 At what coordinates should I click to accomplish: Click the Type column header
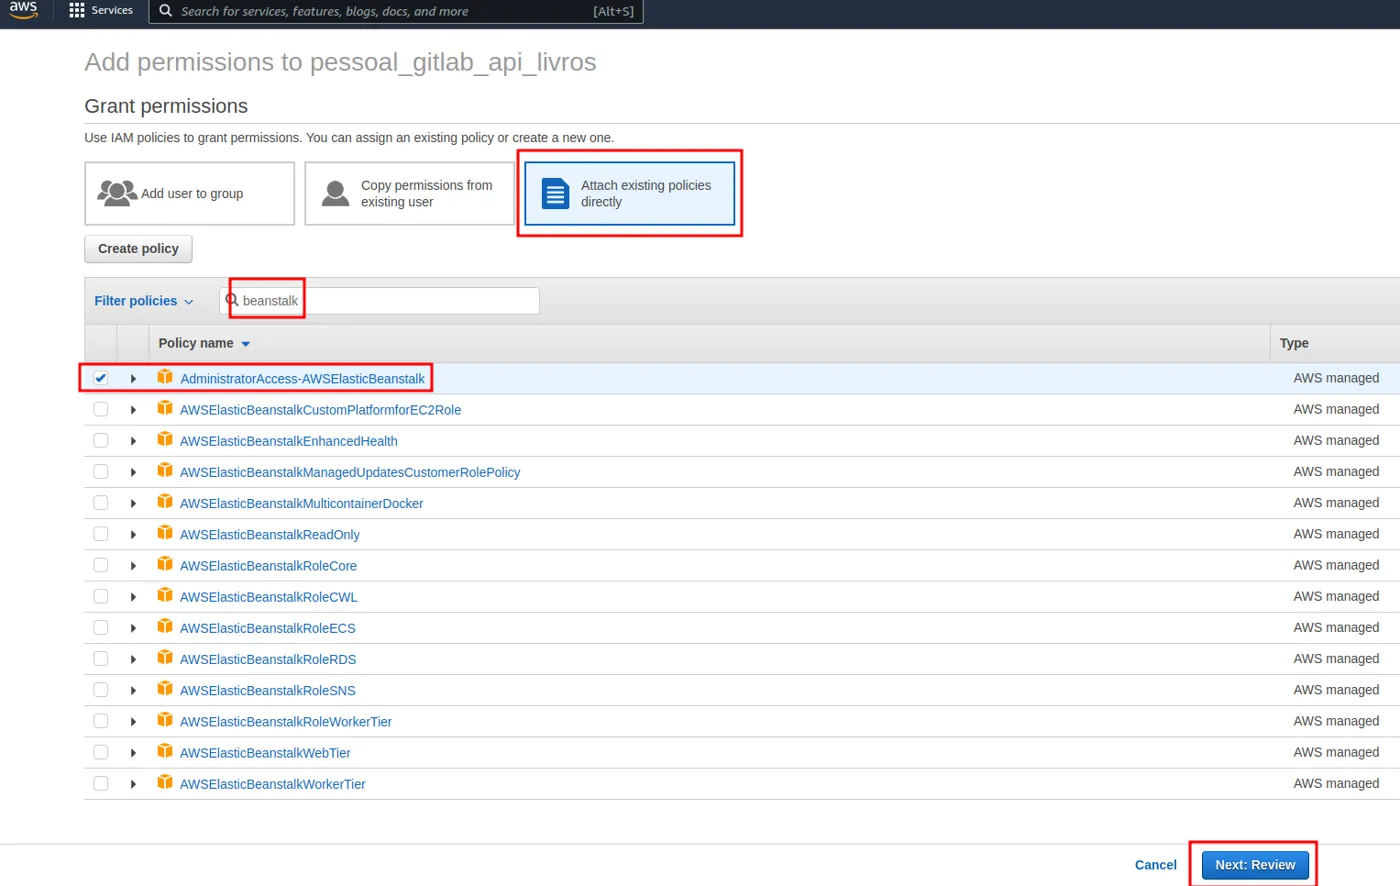pos(1294,343)
